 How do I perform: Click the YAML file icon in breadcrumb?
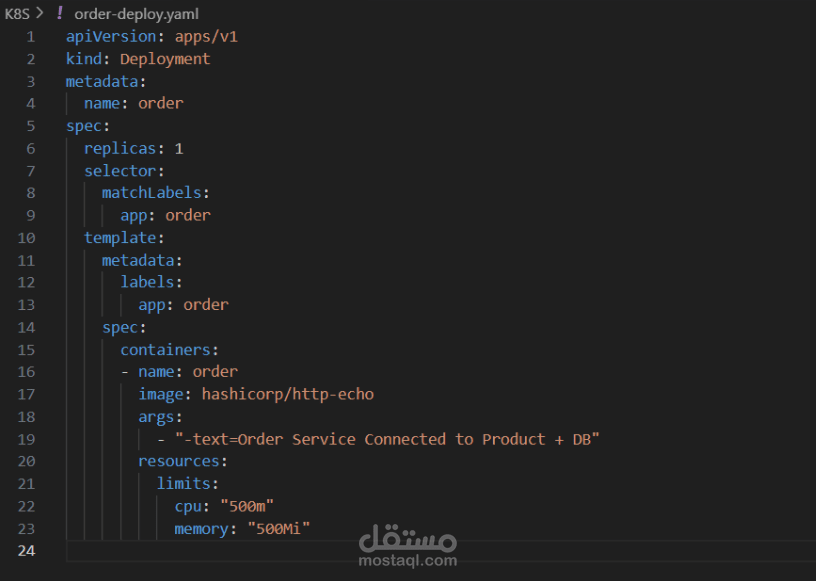60,13
